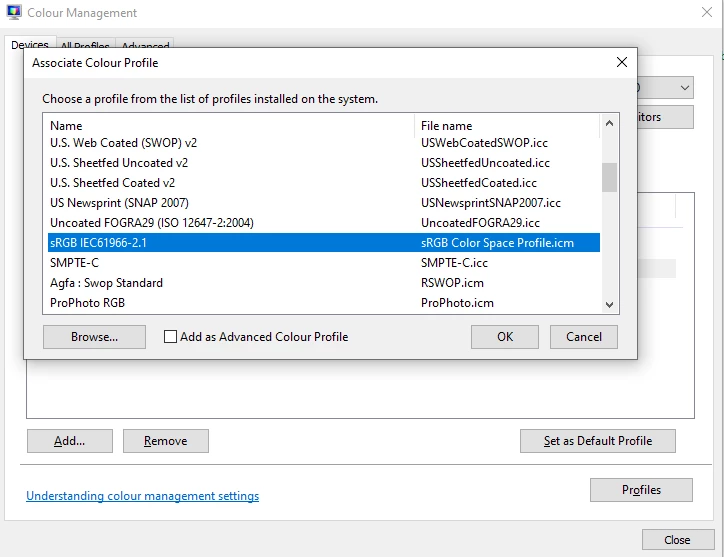This screenshot has height=557, width=724.
Task: Click the Colour Management monitor icon
Action: point(14,12)
